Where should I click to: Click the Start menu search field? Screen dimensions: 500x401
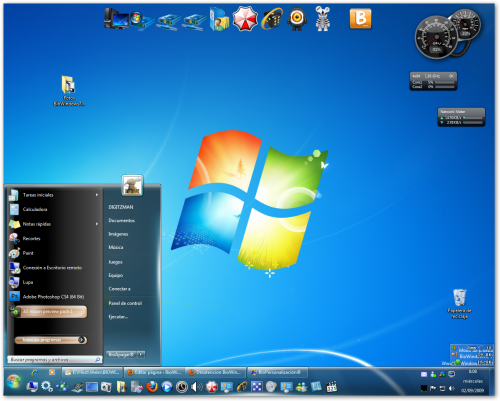point(55,359)
